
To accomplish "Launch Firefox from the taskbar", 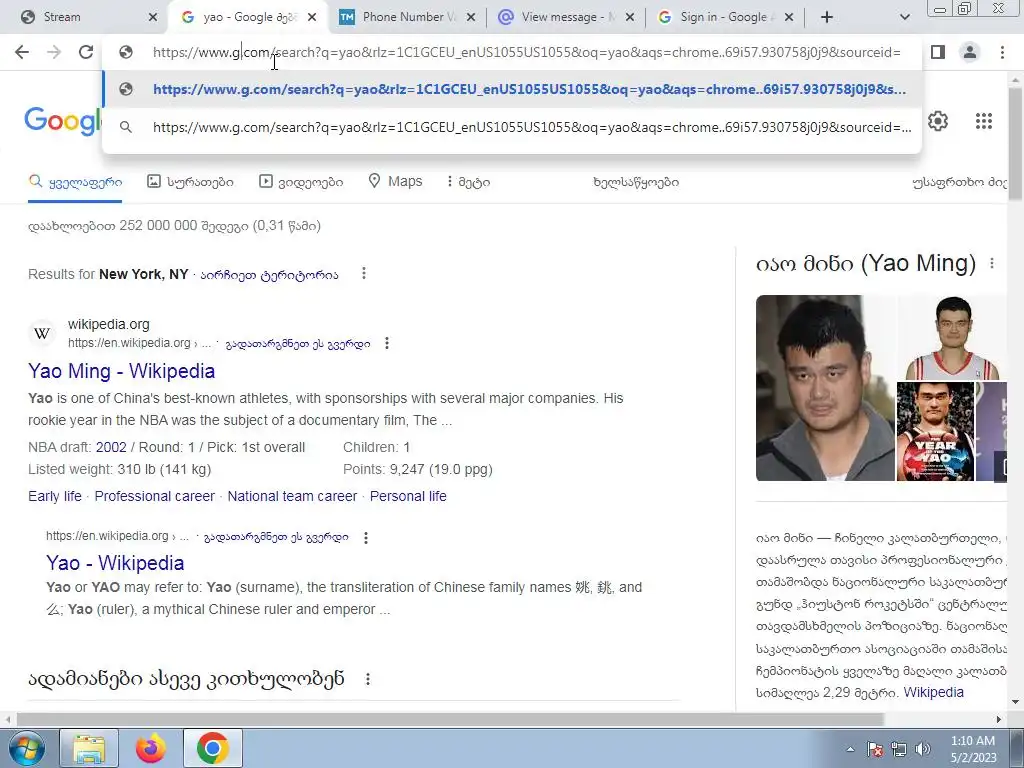I will 151,748.
